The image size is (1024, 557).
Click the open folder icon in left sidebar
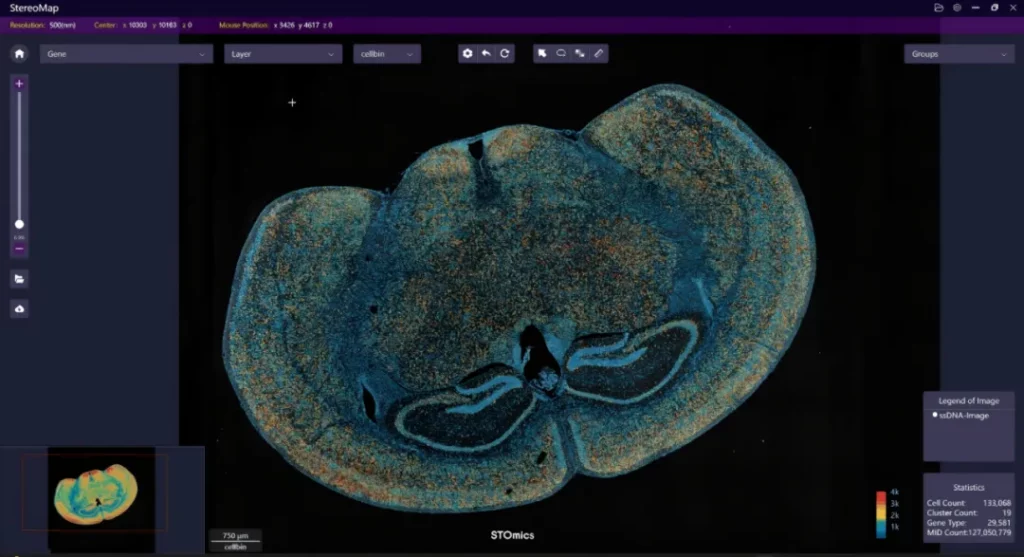click(19, 279)
